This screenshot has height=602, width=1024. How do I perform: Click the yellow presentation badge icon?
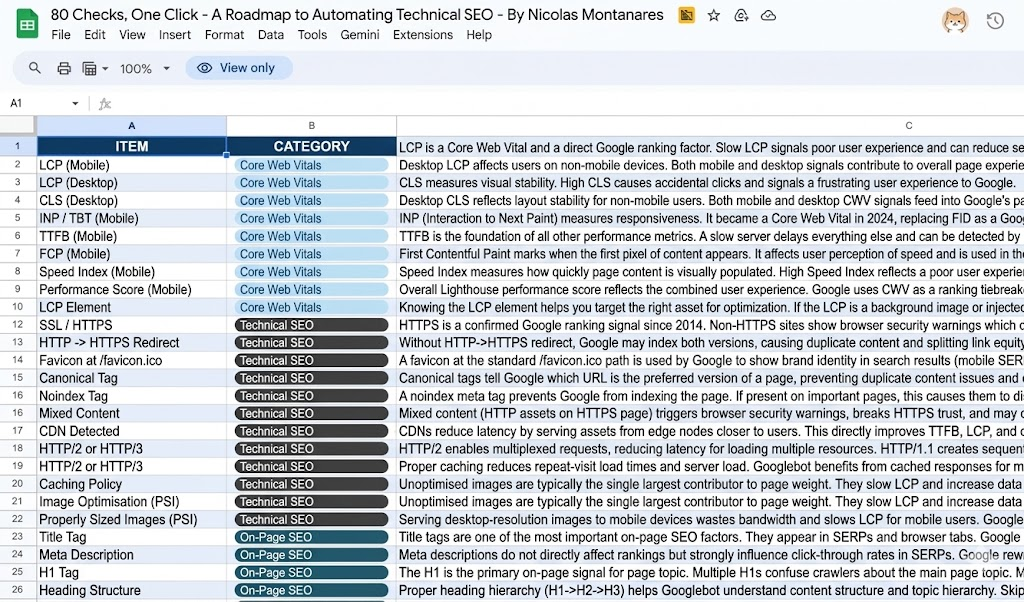pos(686,15)
